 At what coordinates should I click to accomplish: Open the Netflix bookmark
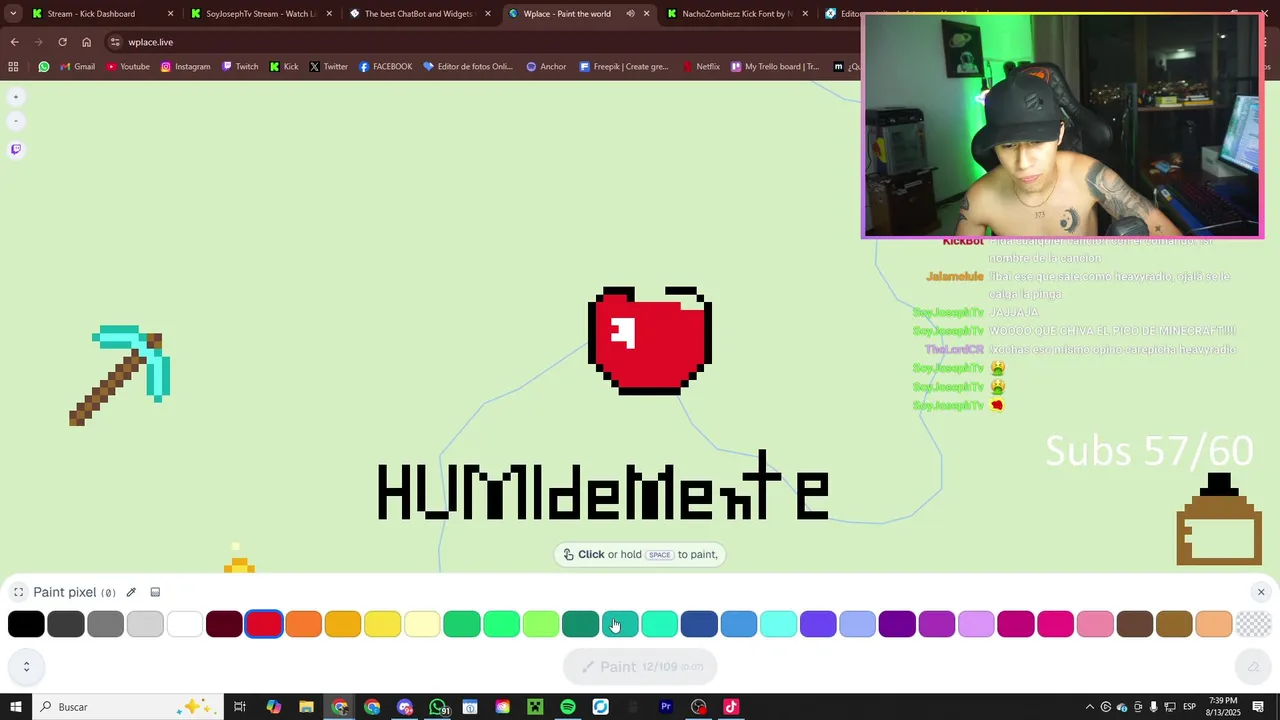(x=701, y=67)
